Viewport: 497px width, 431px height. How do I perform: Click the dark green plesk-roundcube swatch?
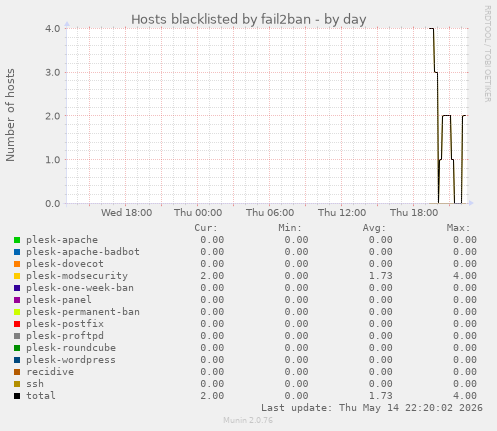click(17, 348)
